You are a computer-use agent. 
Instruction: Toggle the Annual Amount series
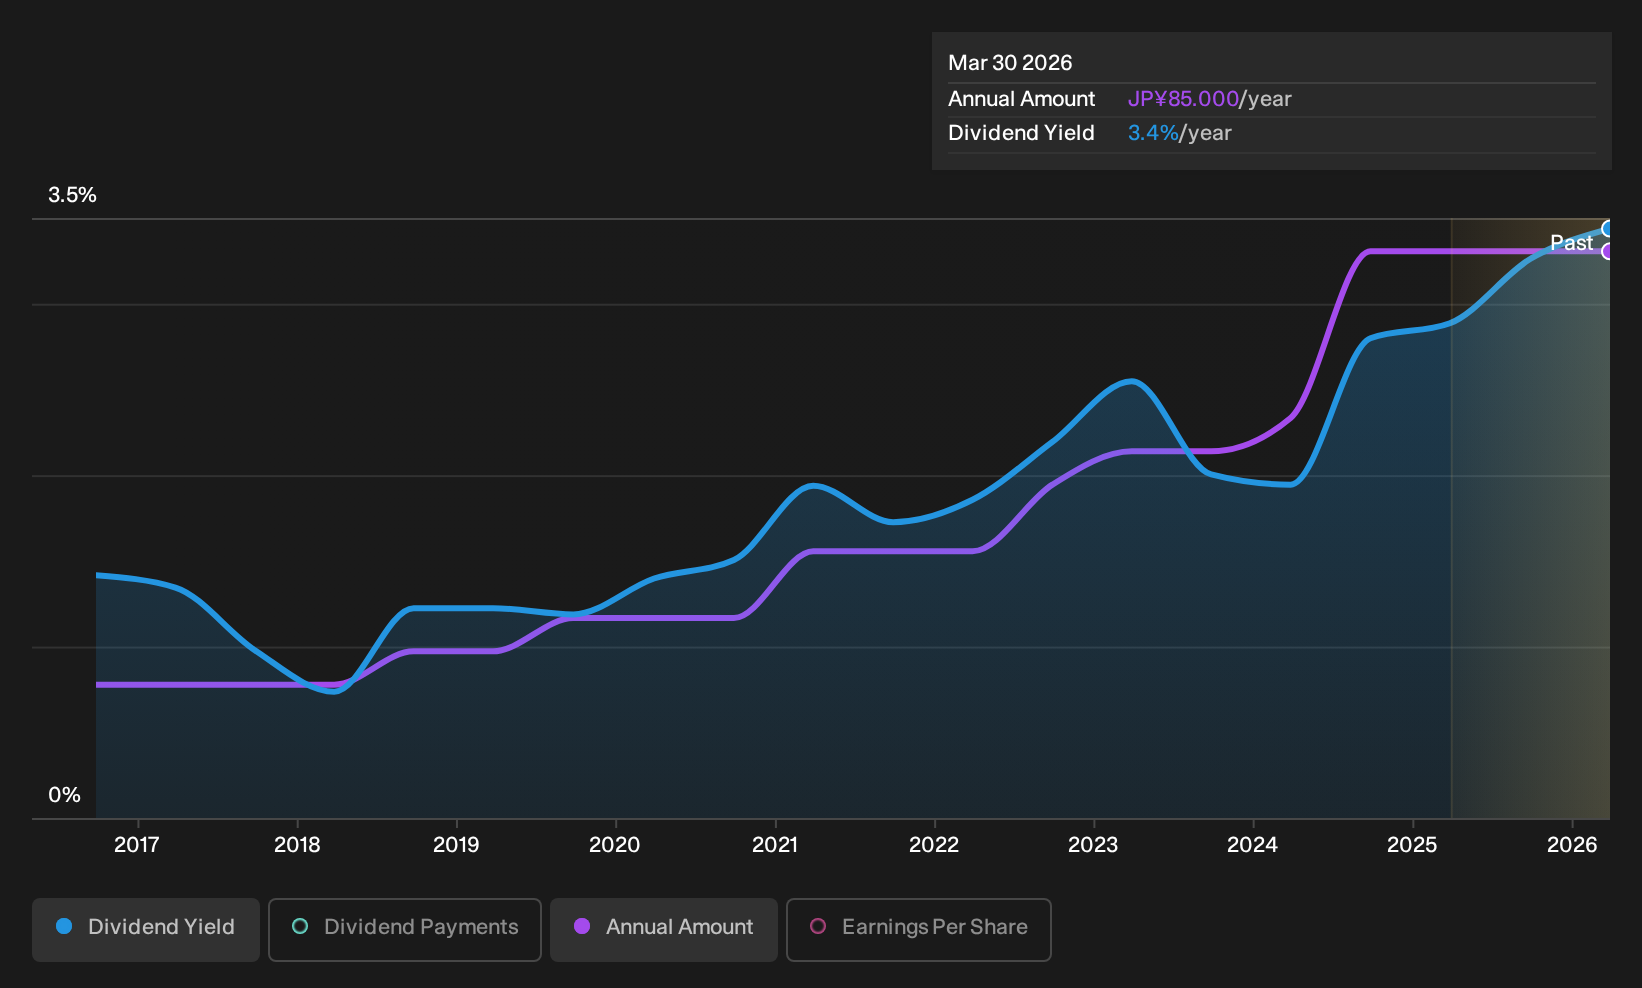(x=664, y=929)
